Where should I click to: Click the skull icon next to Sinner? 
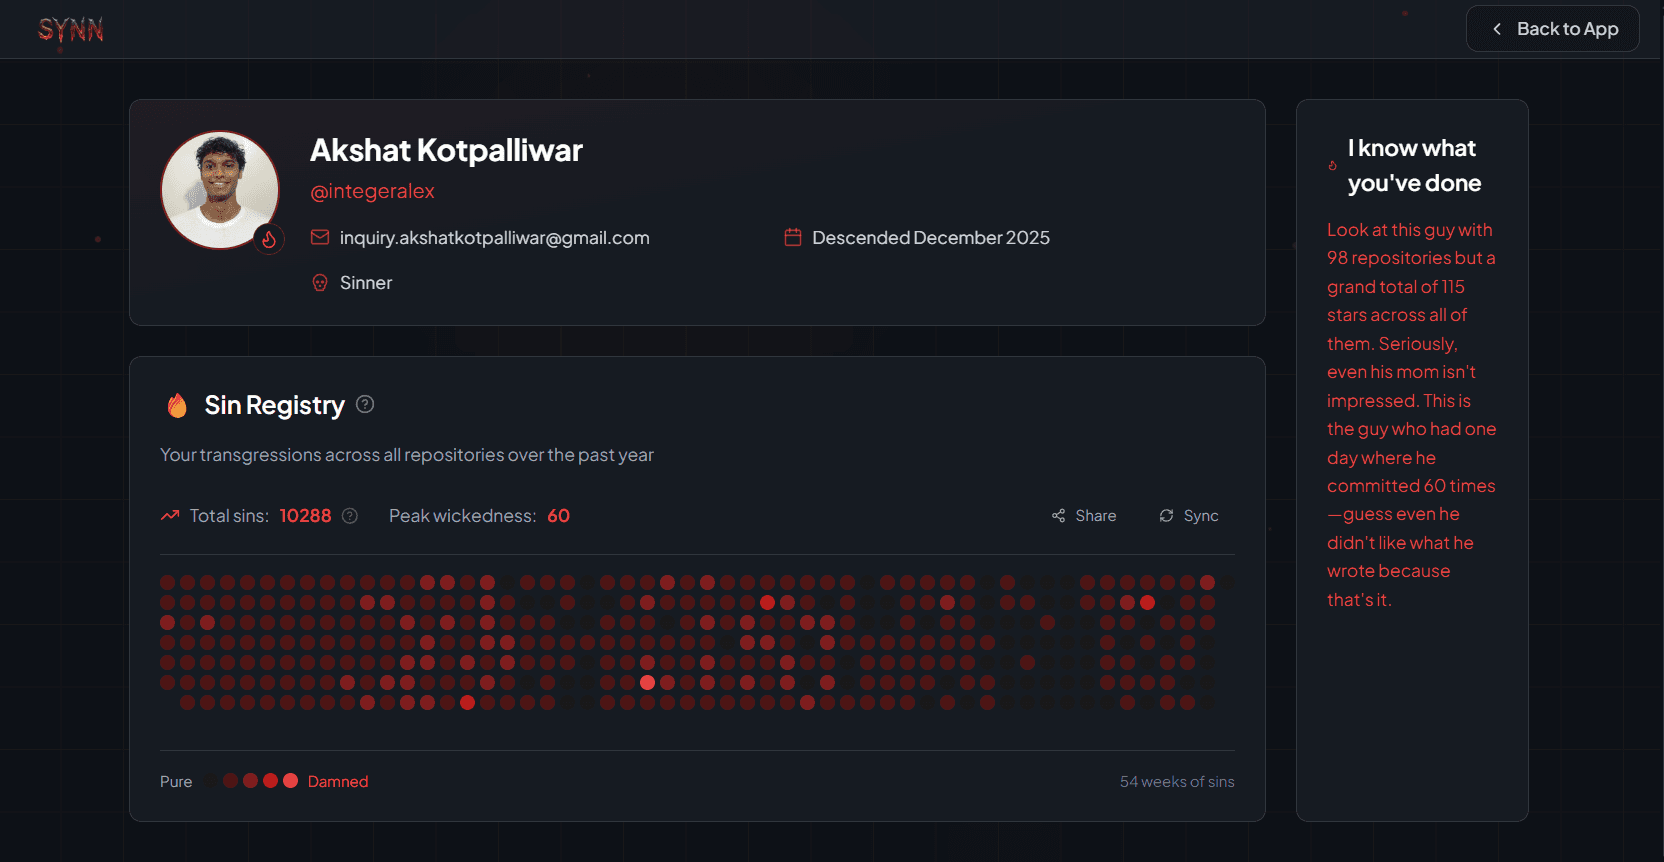click(320, 283)
